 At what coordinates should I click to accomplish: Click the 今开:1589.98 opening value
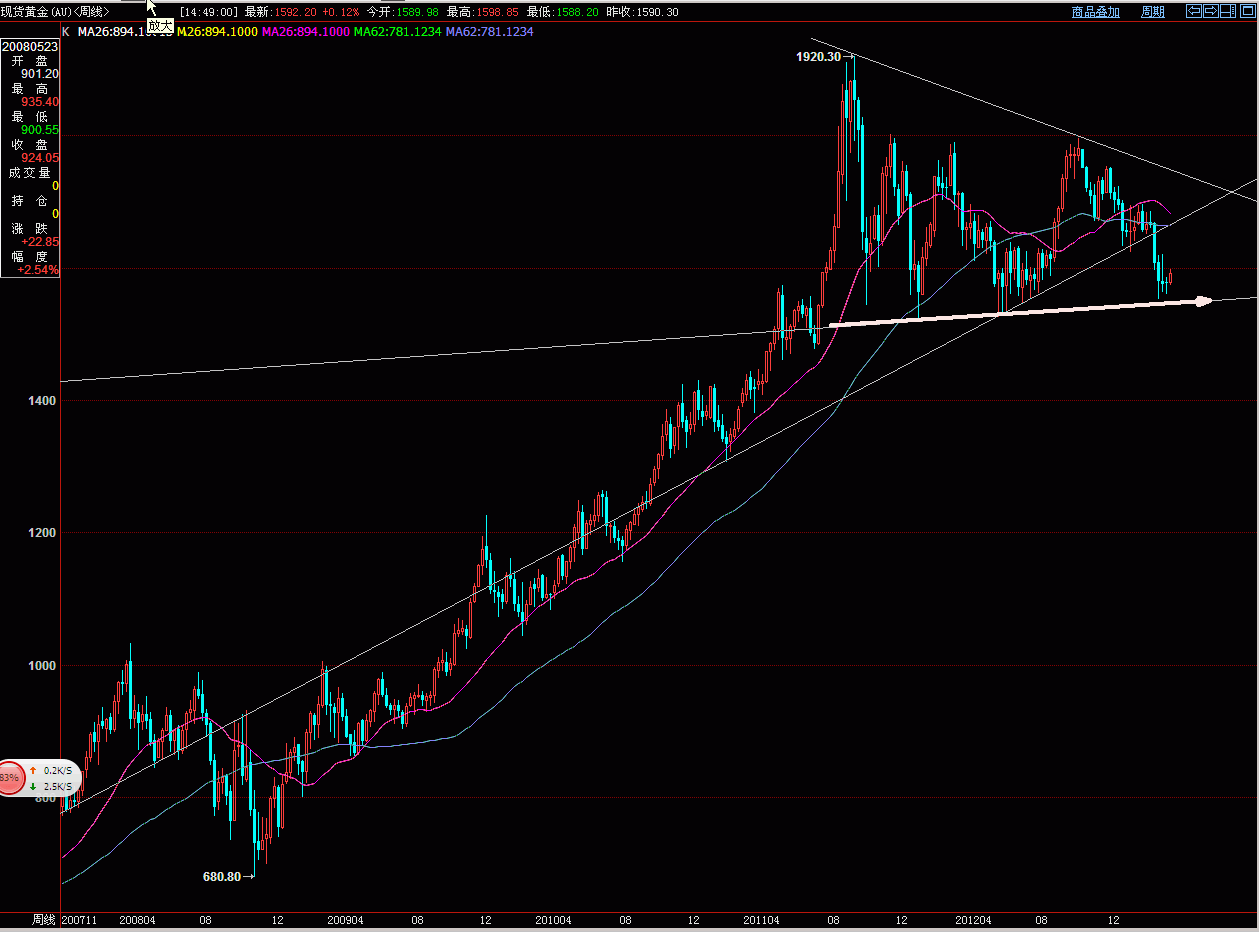click(x=402, y=12)
